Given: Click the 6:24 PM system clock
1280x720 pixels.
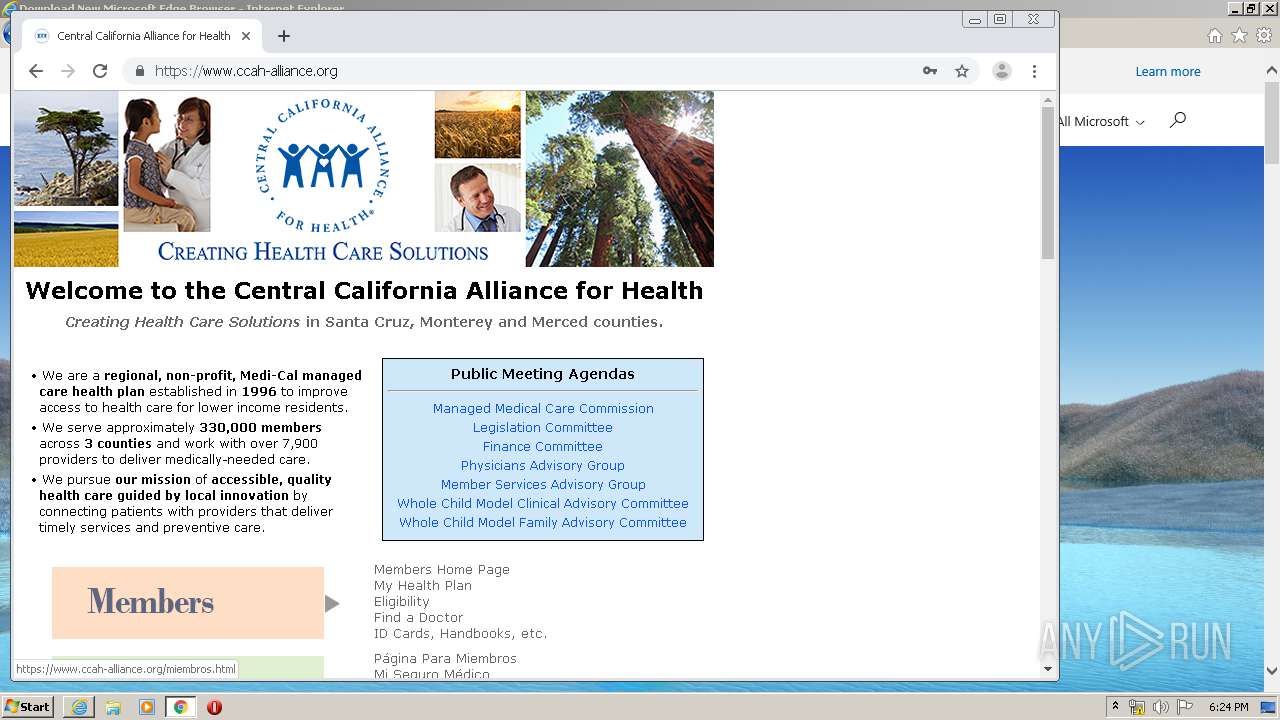Looking at the screenshot, I should point(1228,707).
